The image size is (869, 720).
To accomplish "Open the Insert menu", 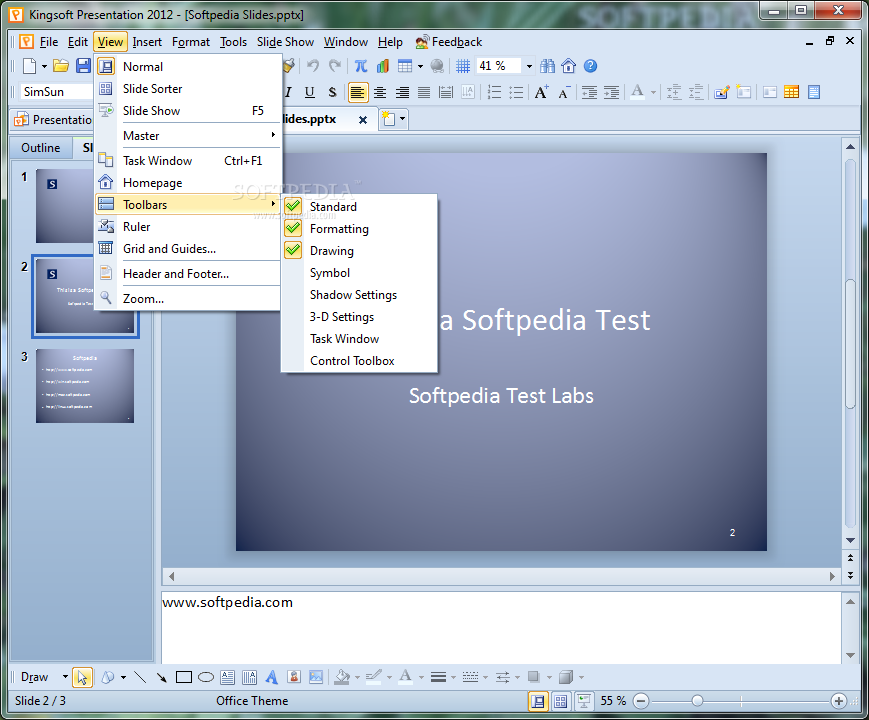I will [x=147, y=42].
